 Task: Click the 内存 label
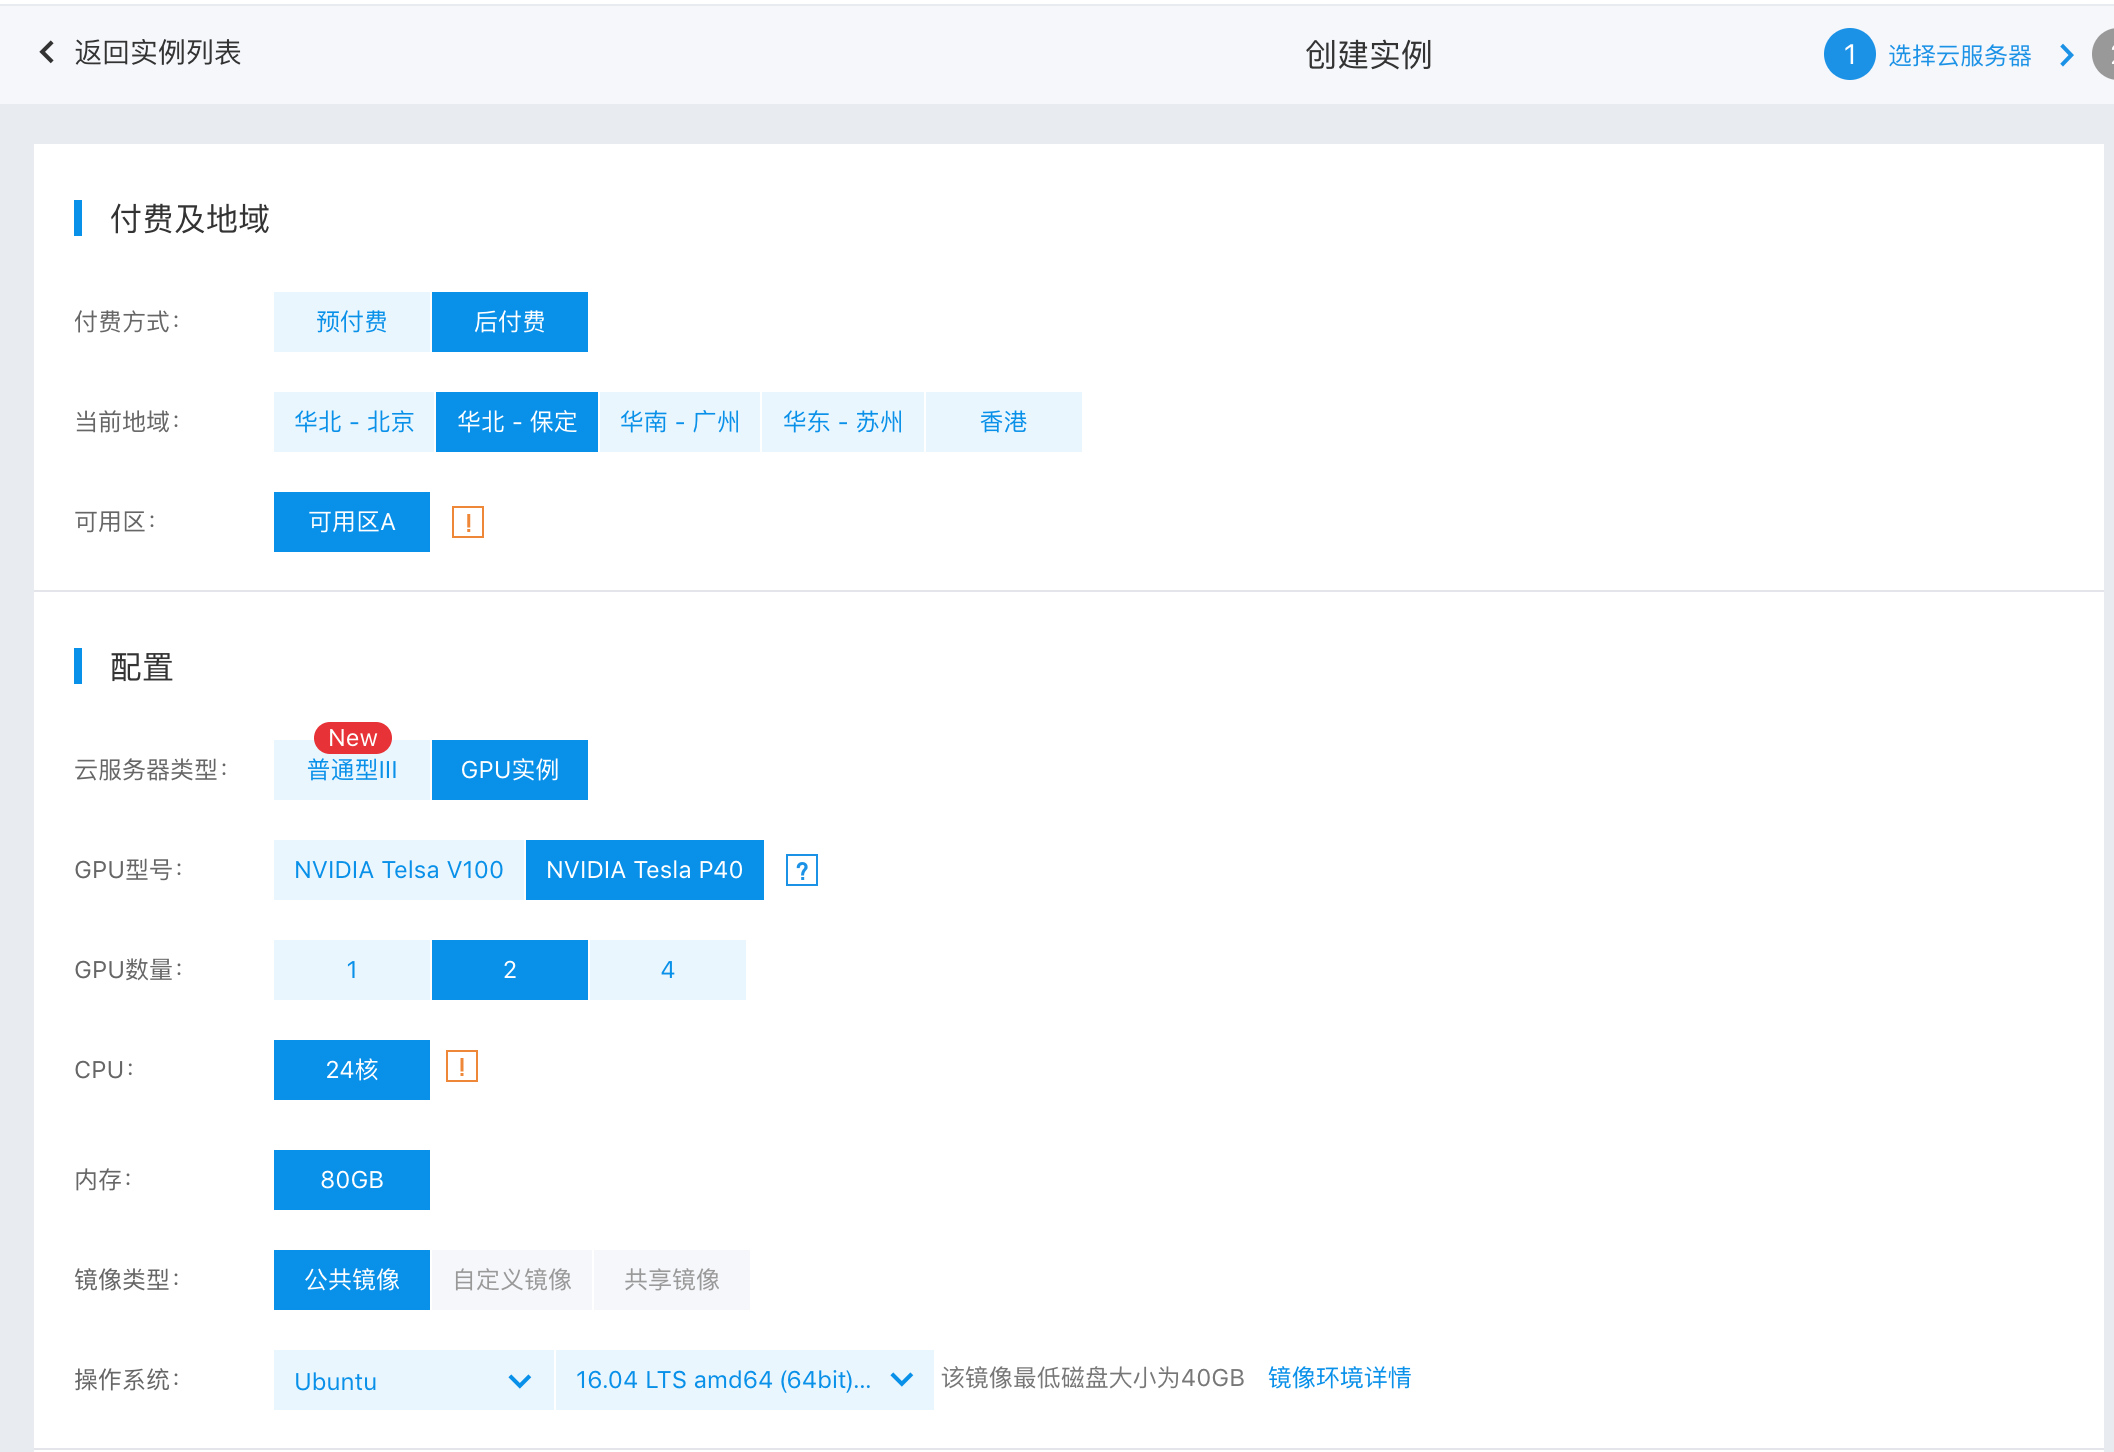(103, 1180)
